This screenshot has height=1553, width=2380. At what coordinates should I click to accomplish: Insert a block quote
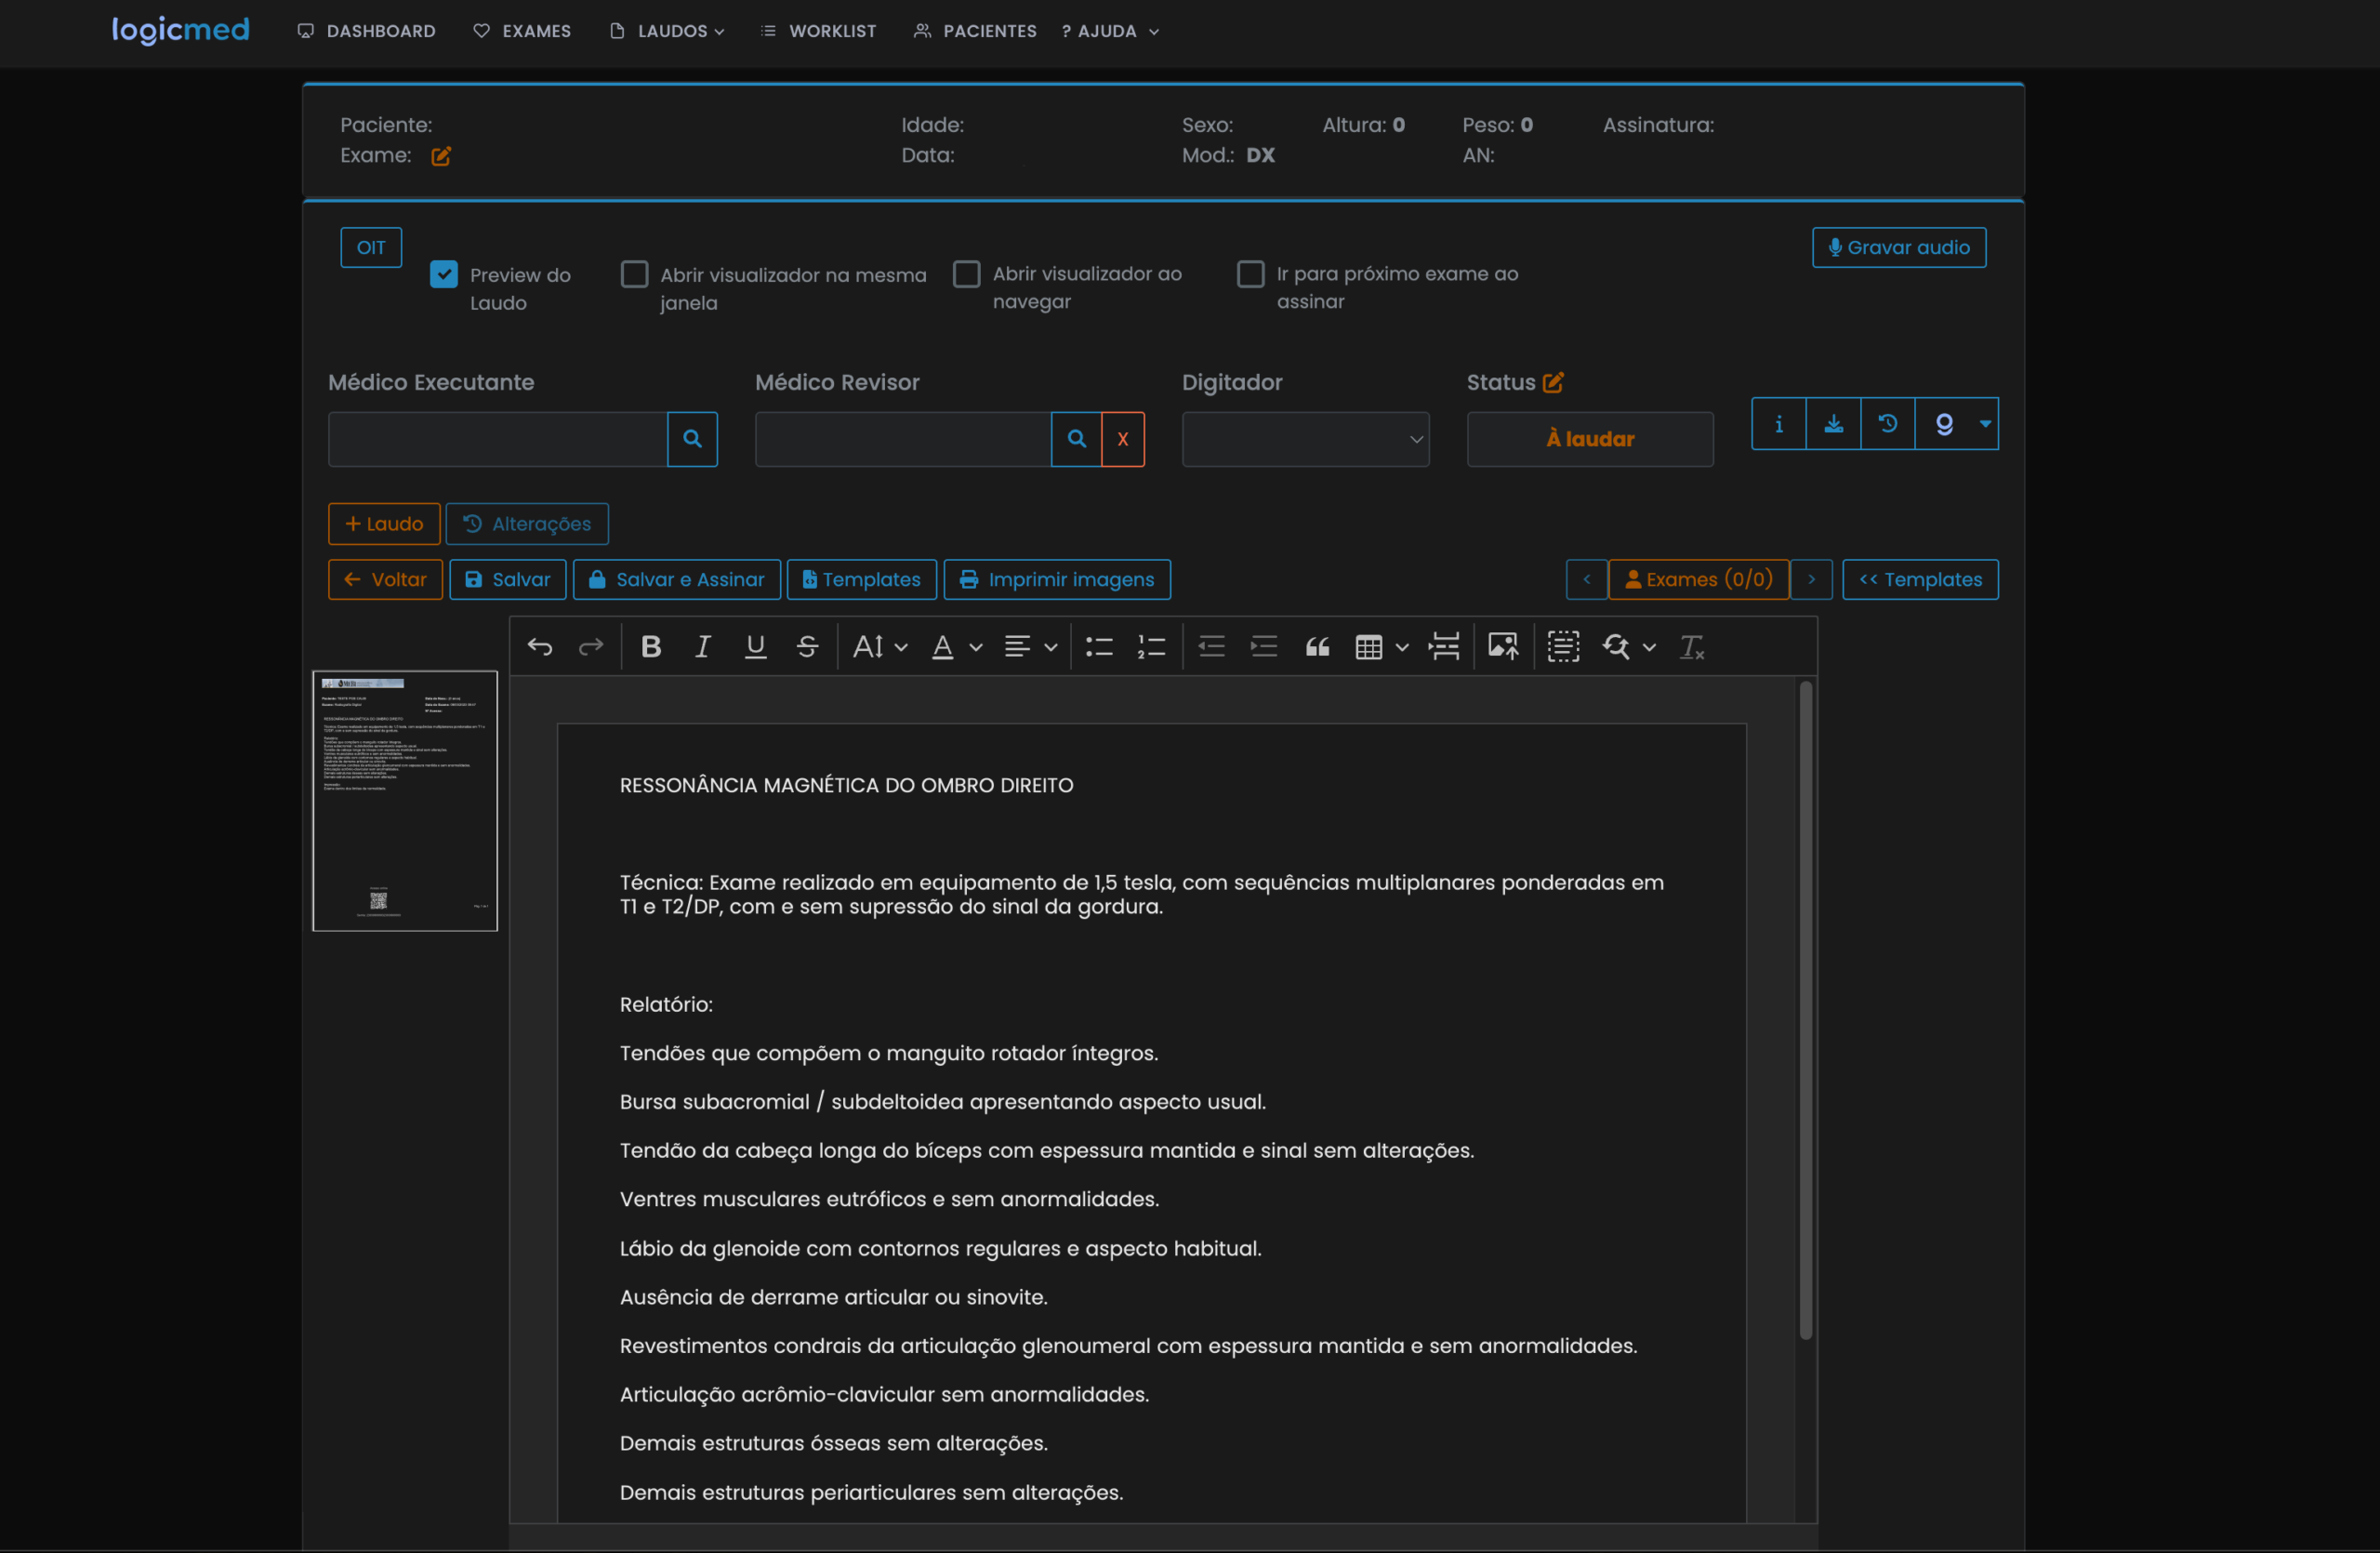(1317, 647)
